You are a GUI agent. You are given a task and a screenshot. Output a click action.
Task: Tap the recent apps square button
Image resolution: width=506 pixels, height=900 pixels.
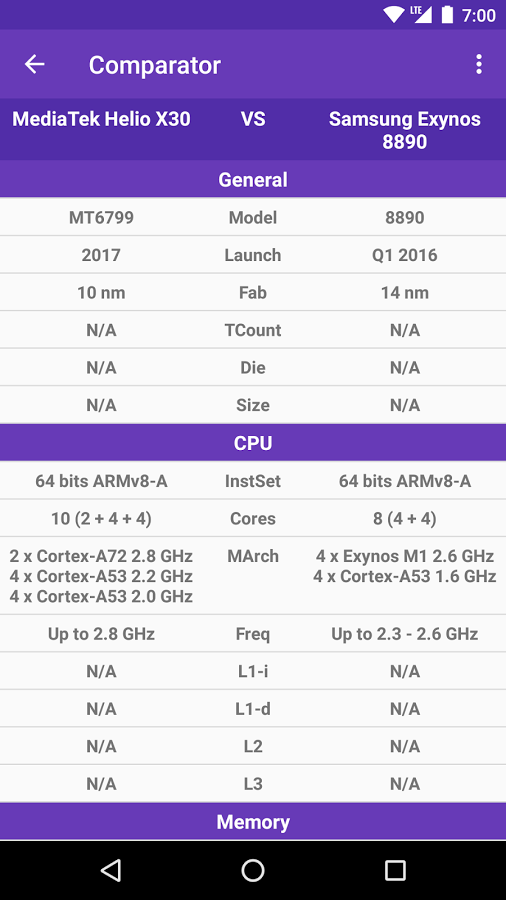click(395, 870)
